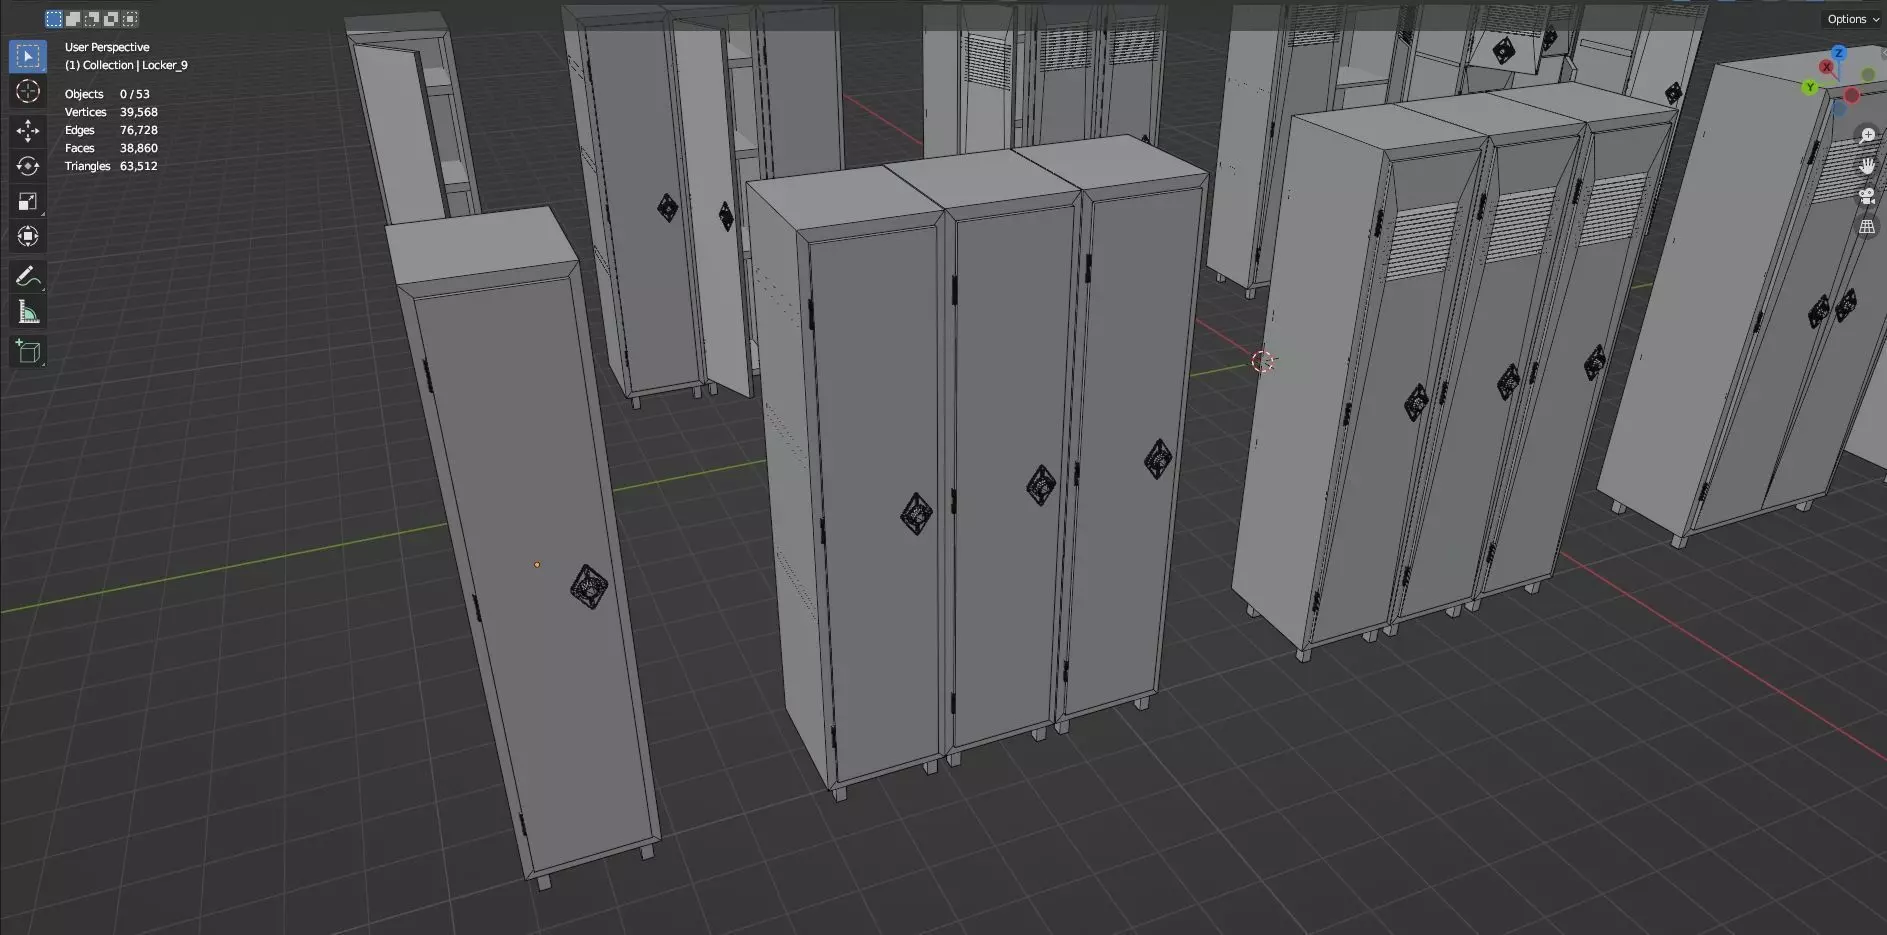Switch perspective/orthographic grid icon
This screenshot has height=935, width=1887.
click(x=1867, y=227)
